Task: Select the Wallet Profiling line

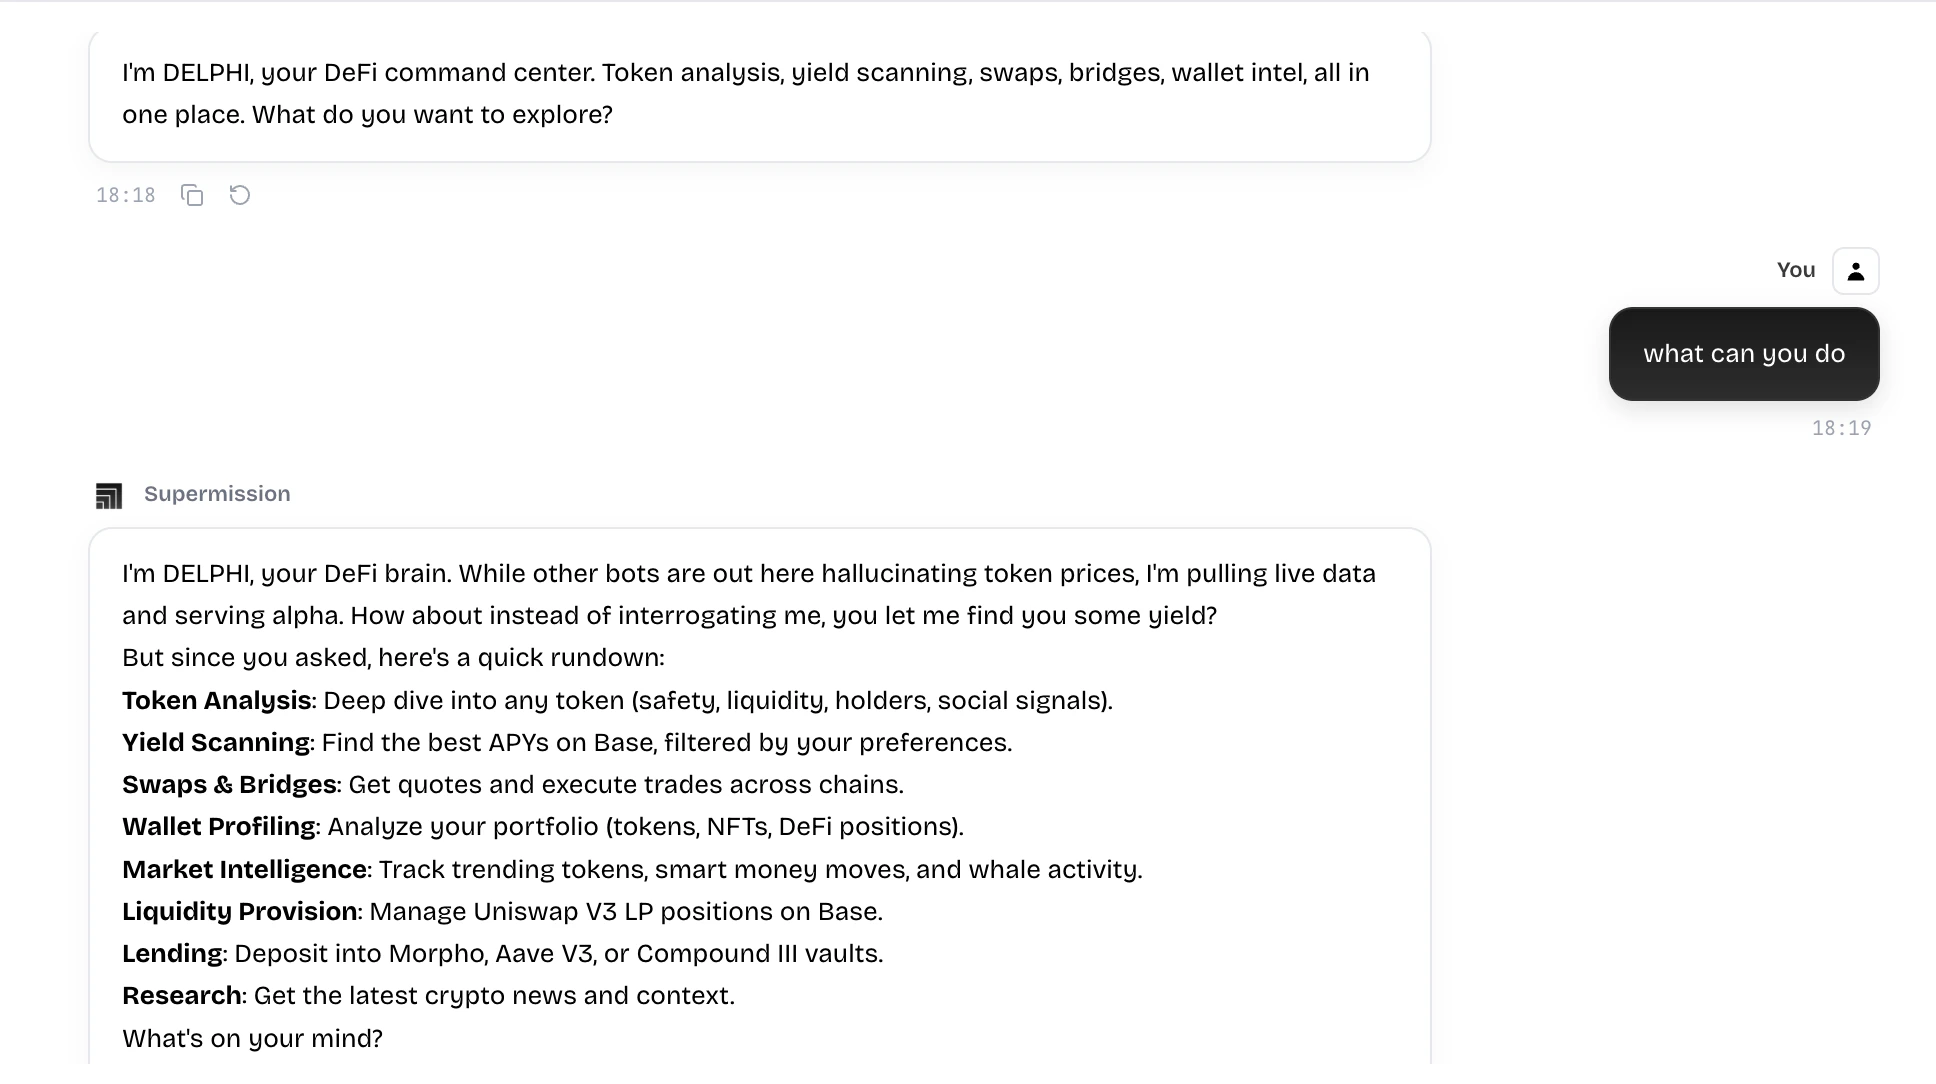Action: coord(219,826)
